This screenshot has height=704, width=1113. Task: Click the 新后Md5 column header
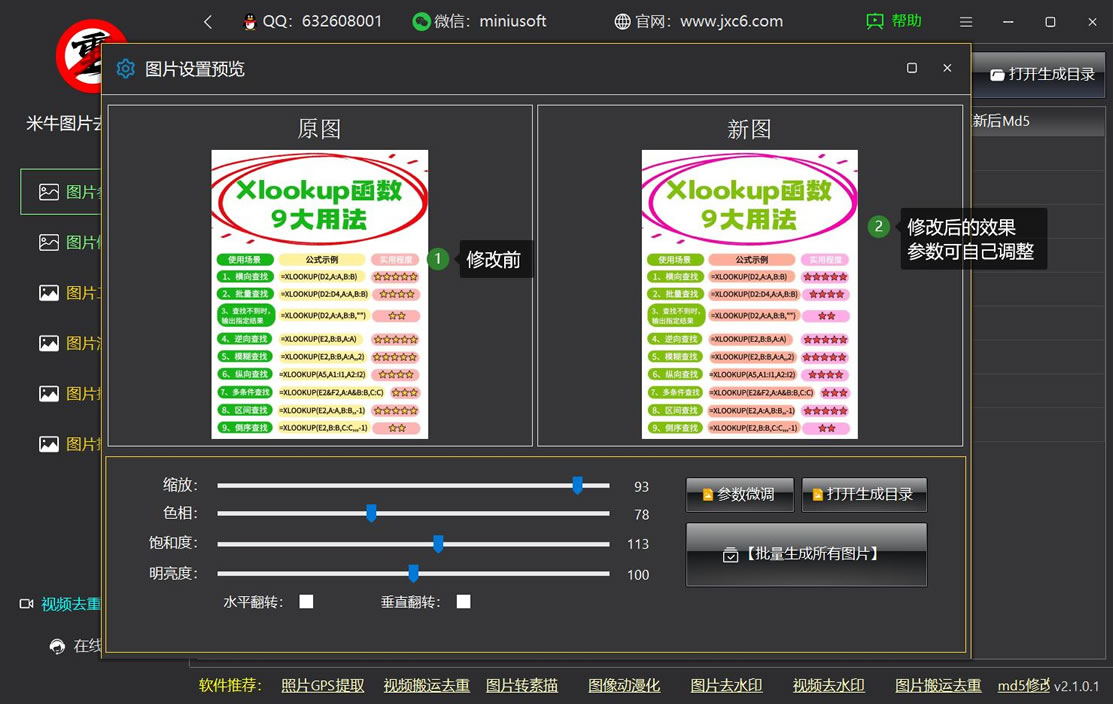(1001, 121)
